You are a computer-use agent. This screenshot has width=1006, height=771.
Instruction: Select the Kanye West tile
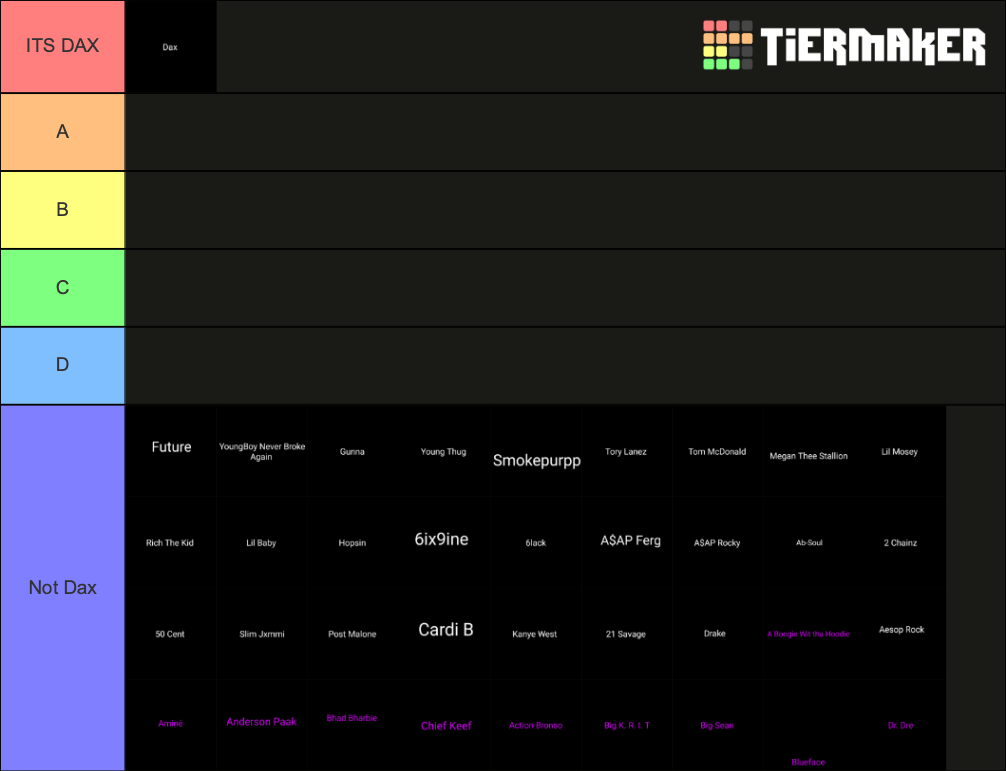(x=536, y=633)
